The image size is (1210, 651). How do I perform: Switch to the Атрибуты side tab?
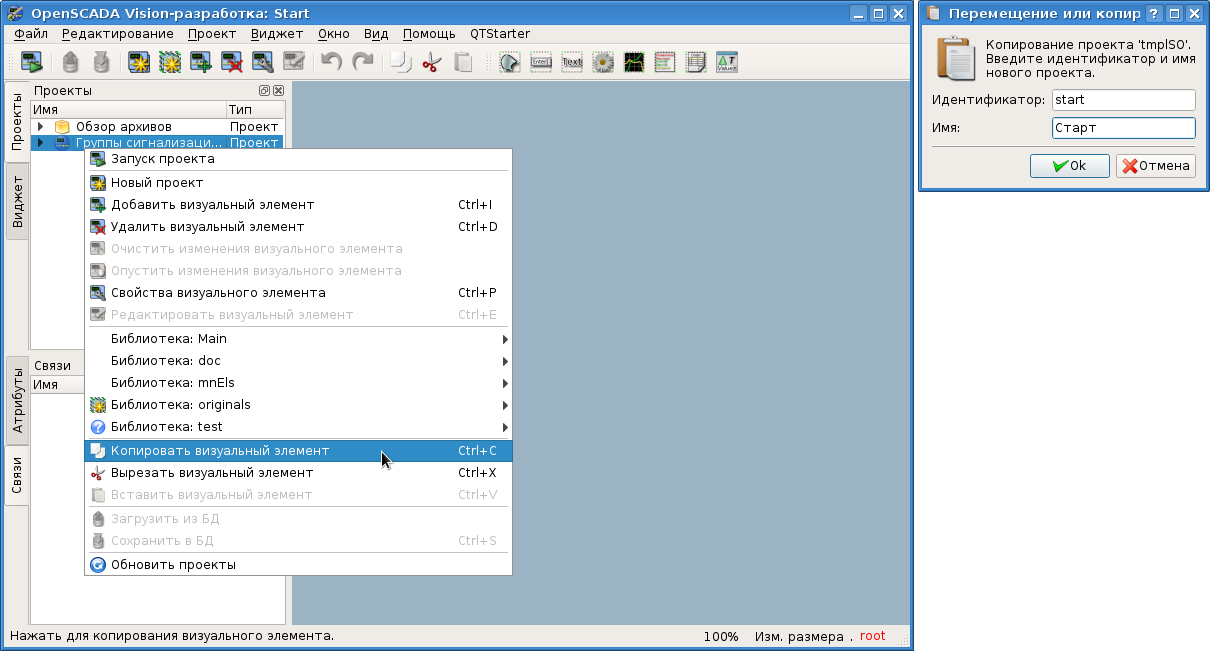17,400
